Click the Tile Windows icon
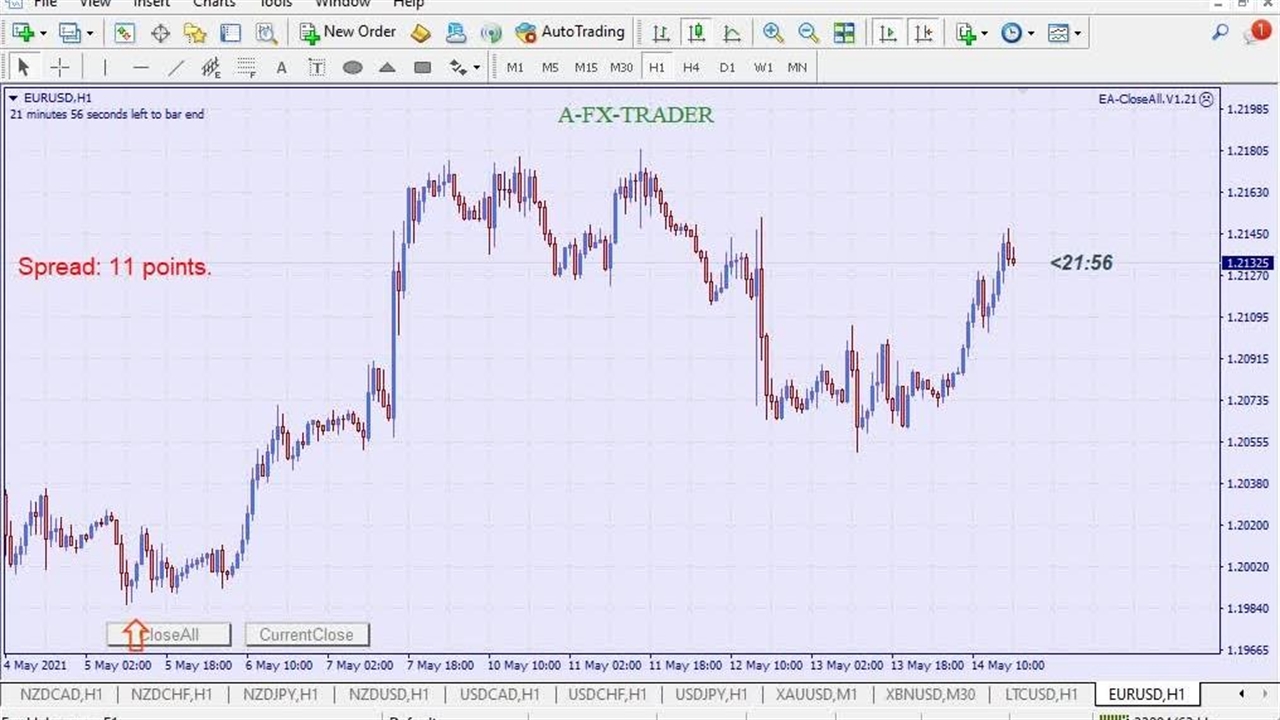The width and height of the screenshot is (1280, 720). coord(844,33)
